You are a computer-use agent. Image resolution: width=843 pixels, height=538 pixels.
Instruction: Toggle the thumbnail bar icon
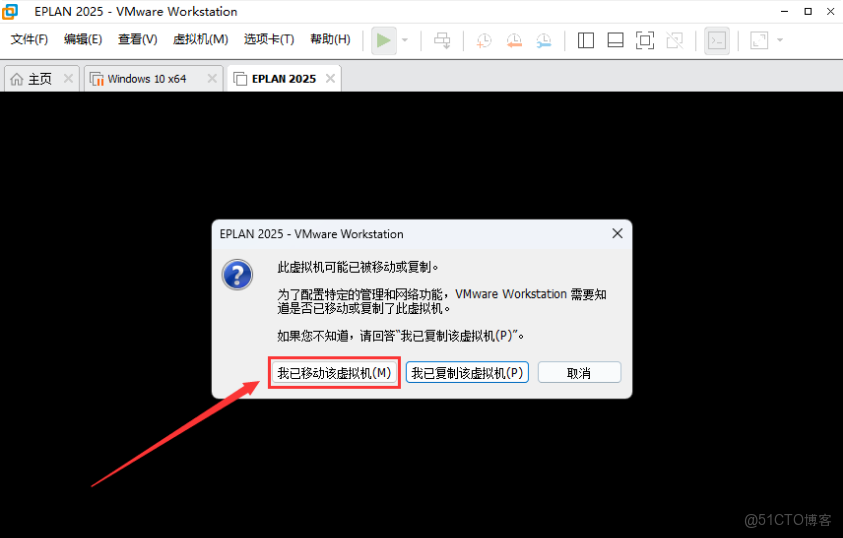click(x=615, y=40)
